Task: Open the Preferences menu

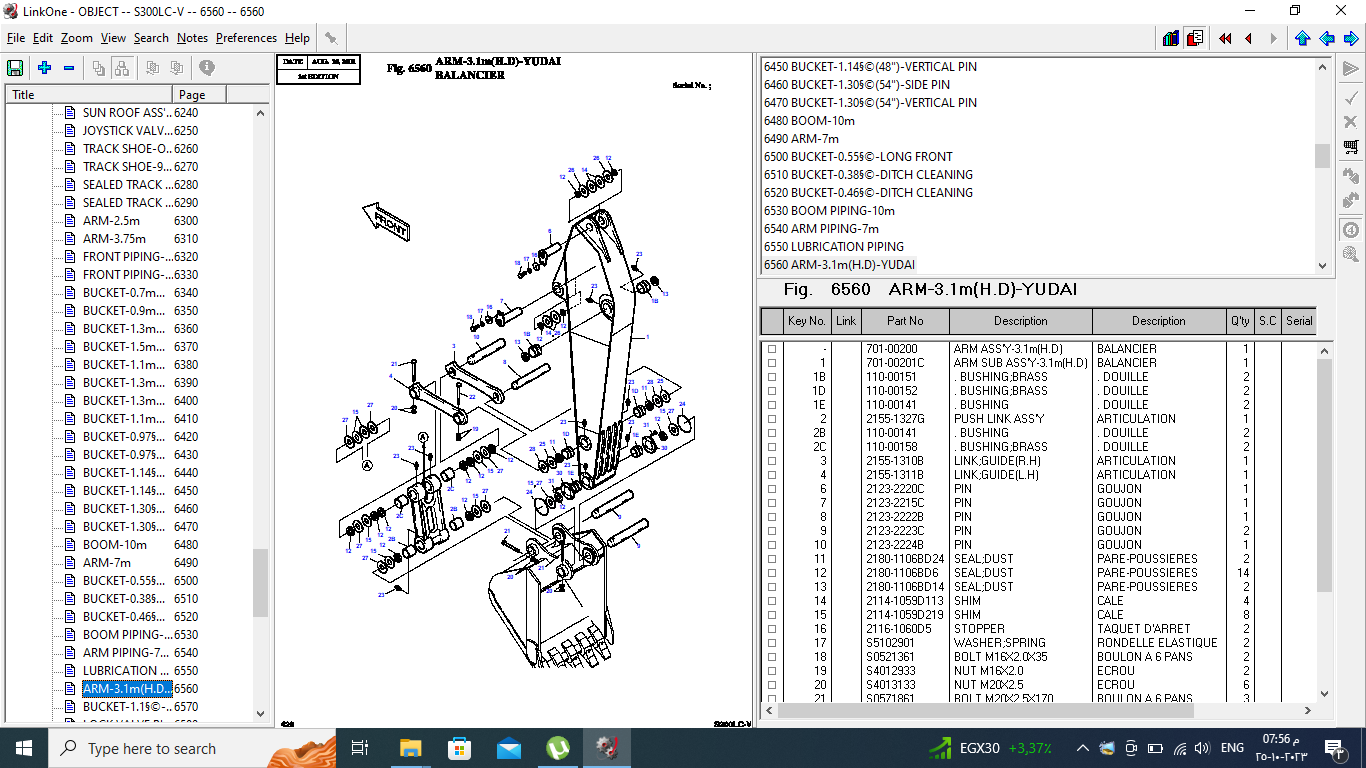Action: click(x=246, y=38)
